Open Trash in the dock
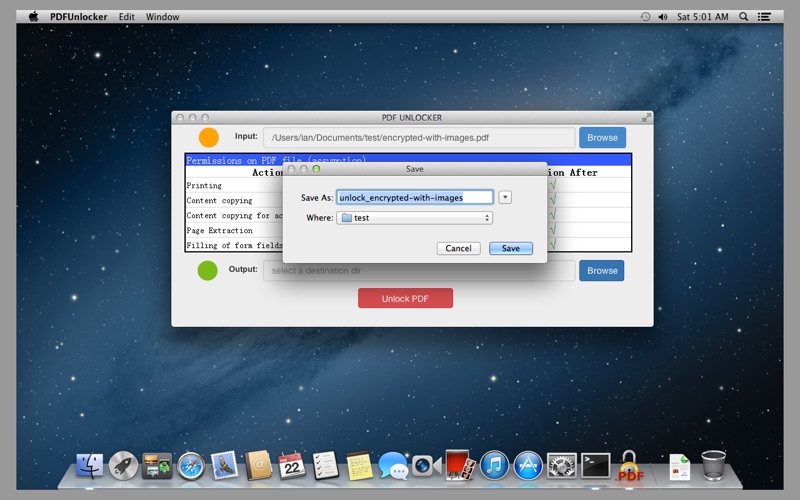Viewport: 800px width, 500px height. click(713, 465)
